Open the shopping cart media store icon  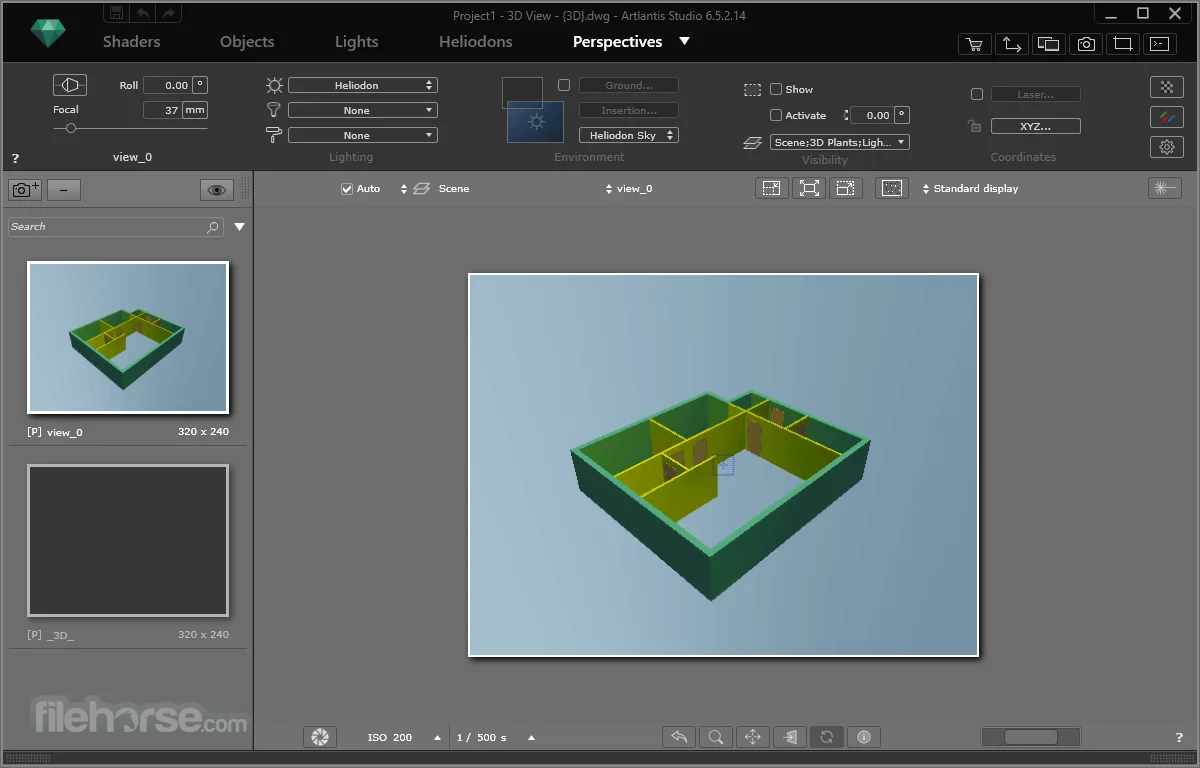tap(974, 44)
